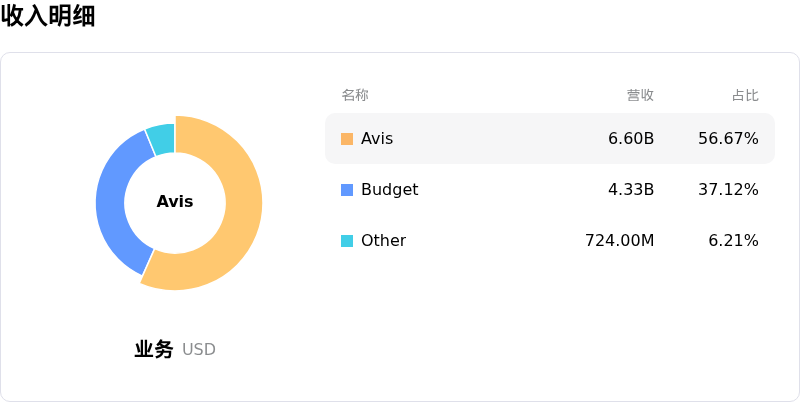This screenshot has width=800, height=402.
Task: Click the 56.67% share value
Action: pos(728,139)
